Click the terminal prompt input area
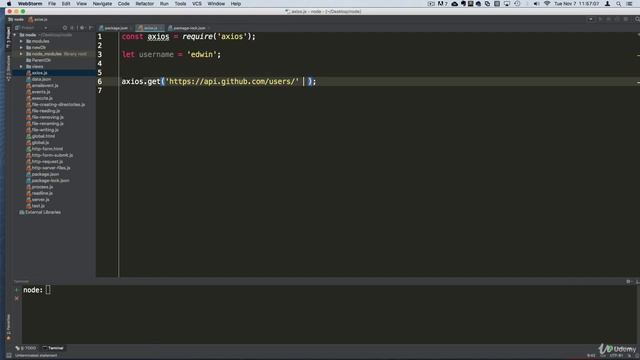640x360 pixels. coord(48,290)
